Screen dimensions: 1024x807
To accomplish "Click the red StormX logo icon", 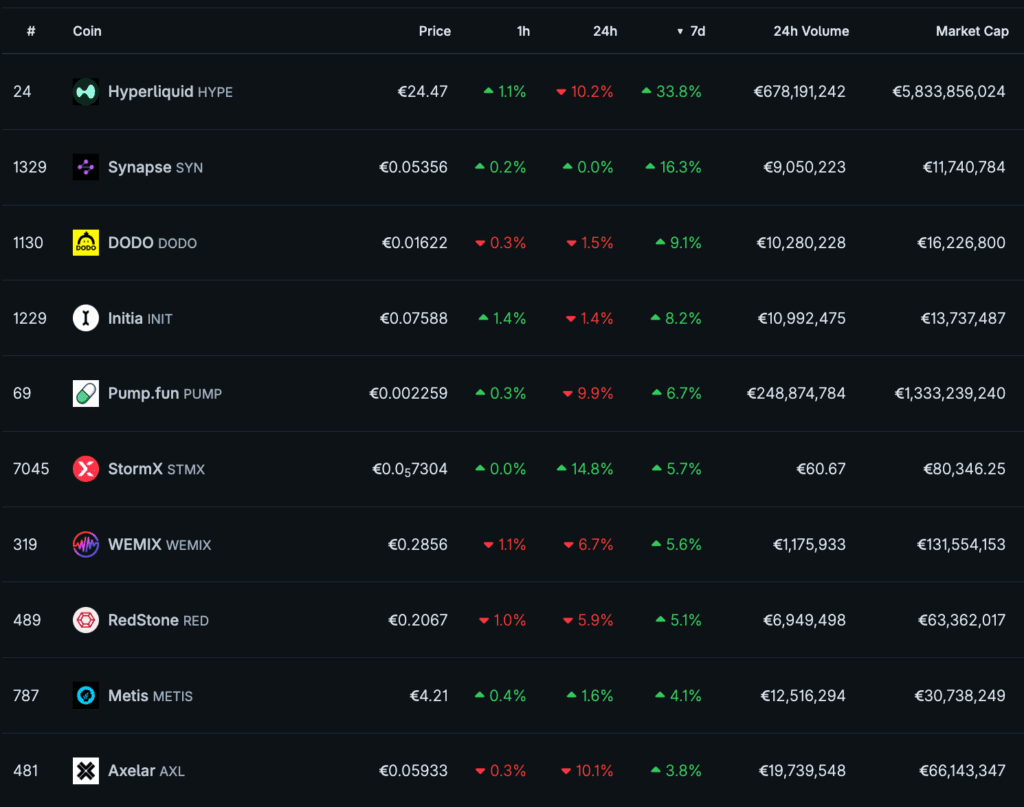I will 86,469.
